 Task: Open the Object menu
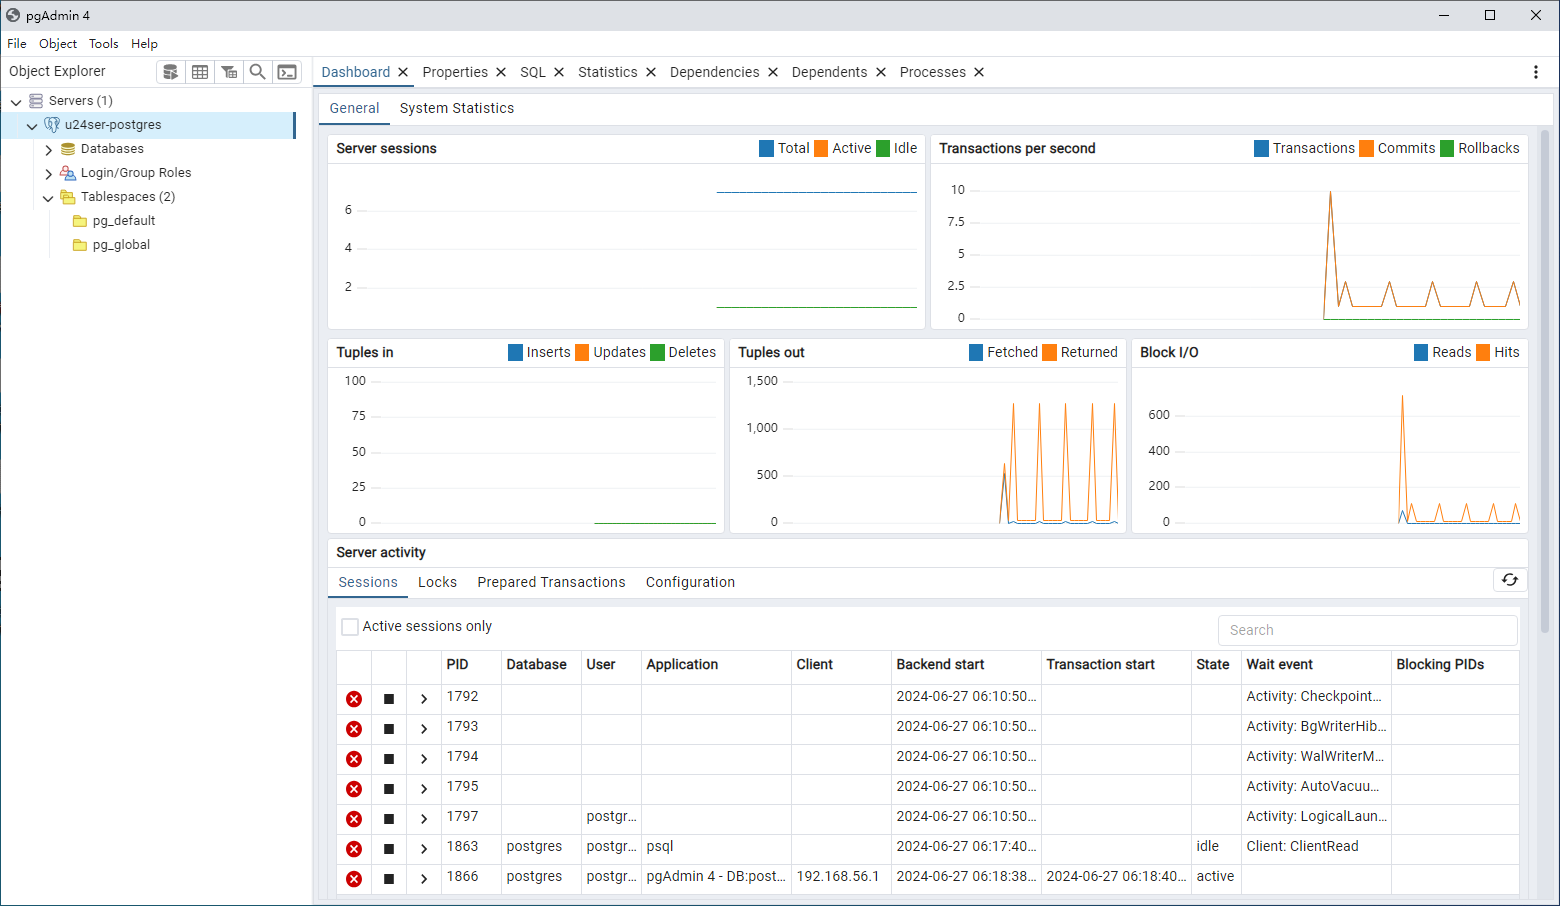point(58,44)
